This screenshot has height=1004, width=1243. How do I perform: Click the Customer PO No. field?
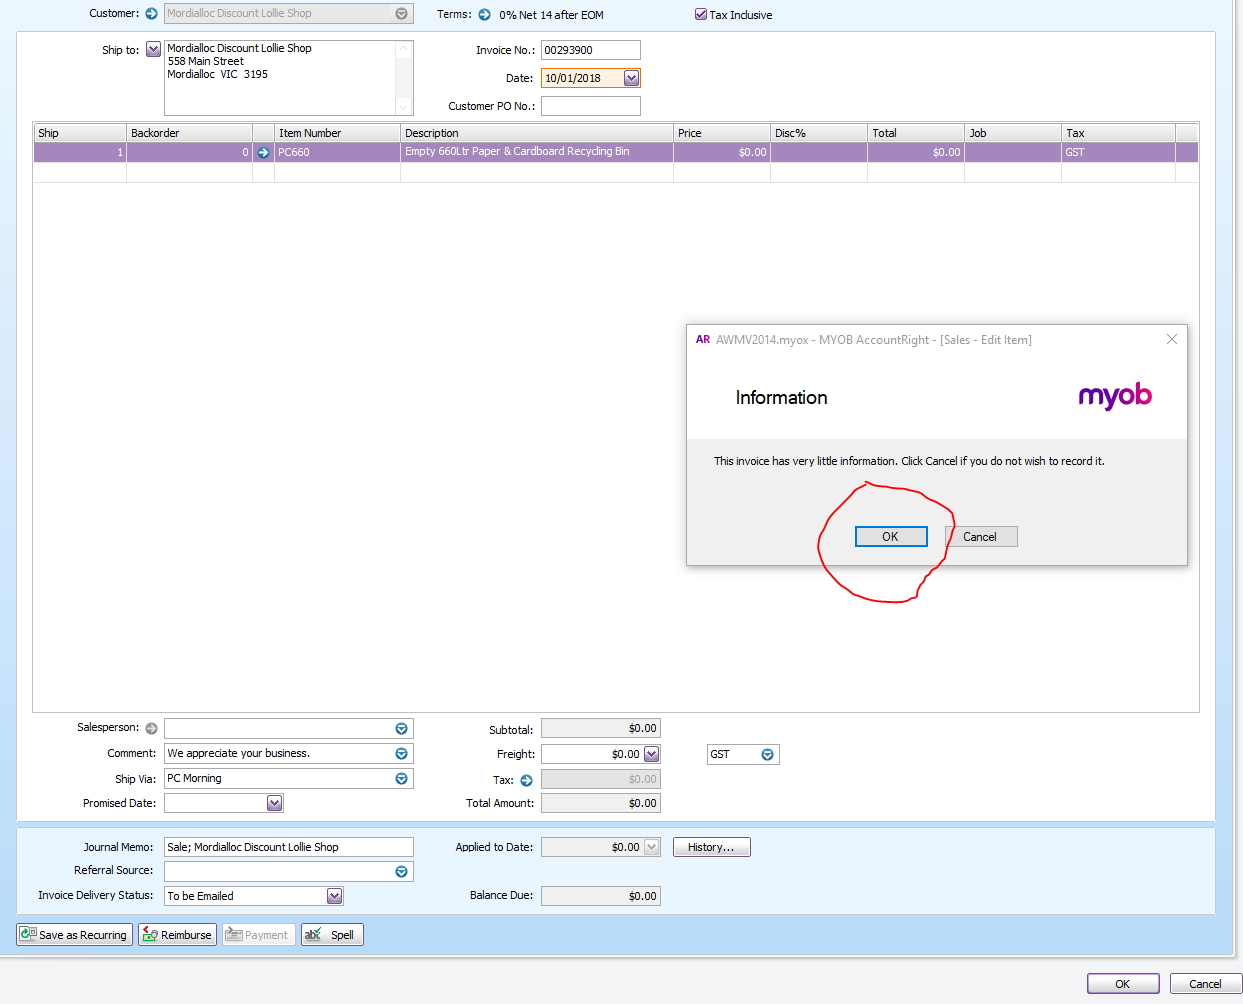pos(591,106)
